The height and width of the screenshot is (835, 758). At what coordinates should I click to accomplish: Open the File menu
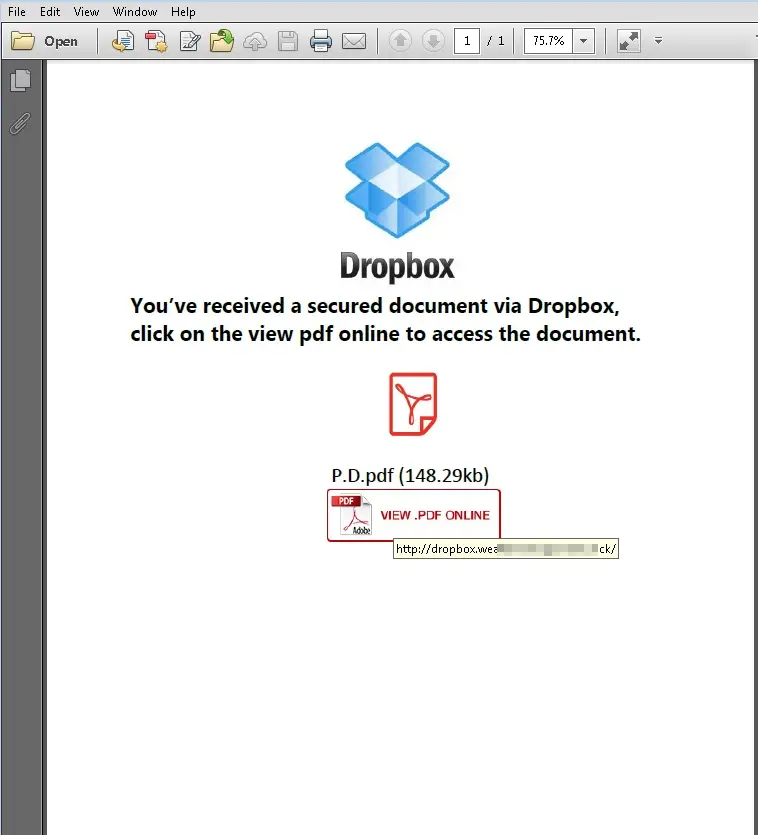[x=17, y=12]
